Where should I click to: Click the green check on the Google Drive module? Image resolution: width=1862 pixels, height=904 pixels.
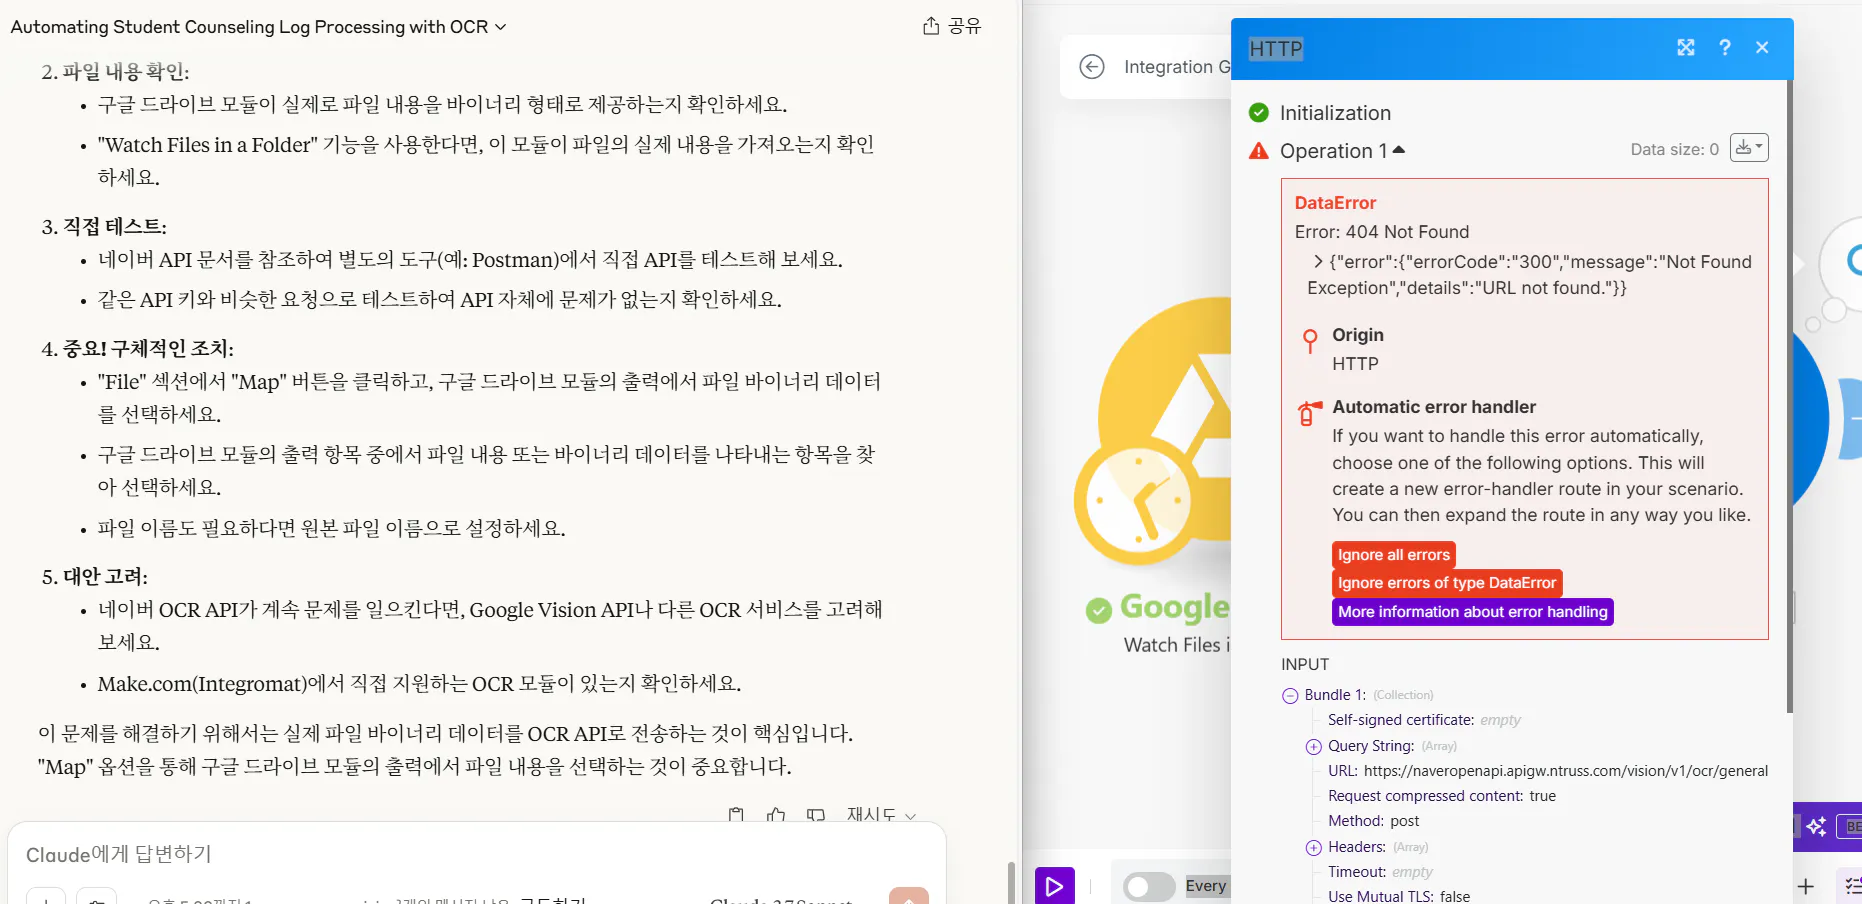point(1098,610)
